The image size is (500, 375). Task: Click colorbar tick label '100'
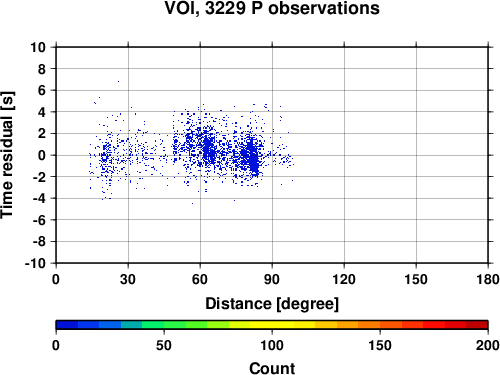point(272,345)
